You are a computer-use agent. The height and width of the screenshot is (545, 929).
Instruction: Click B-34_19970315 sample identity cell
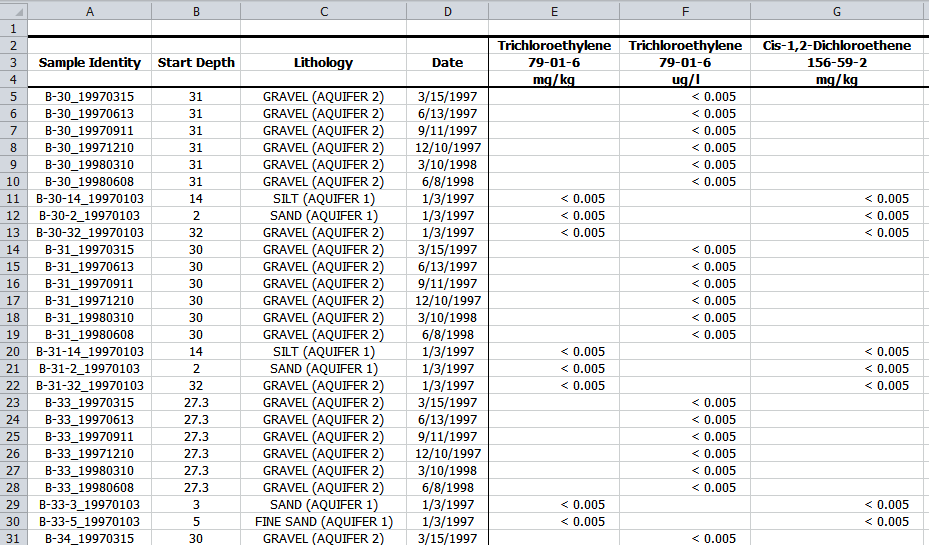click(x=90, y=538)
